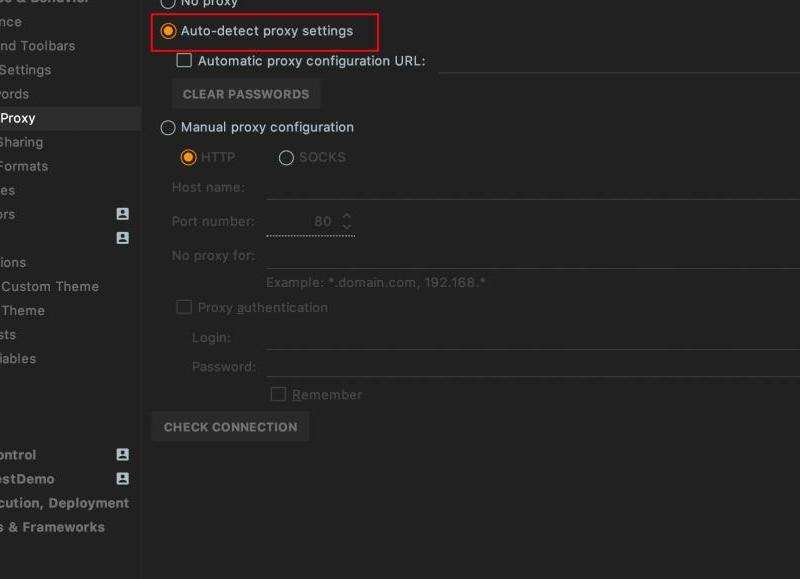Select the HTTP proxy type radio
Screen dimensions: 800x579
pyautogui.click(x=188, y=157)
